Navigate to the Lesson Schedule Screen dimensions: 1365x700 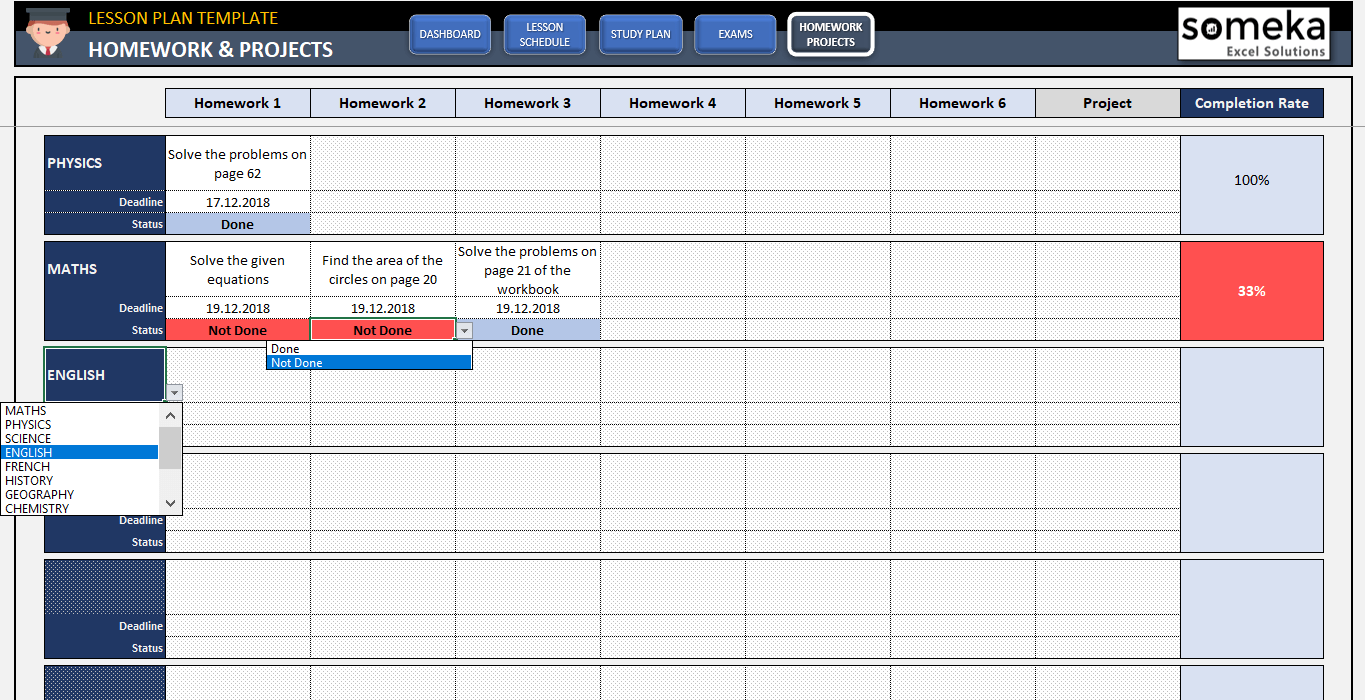click(544, 33)
